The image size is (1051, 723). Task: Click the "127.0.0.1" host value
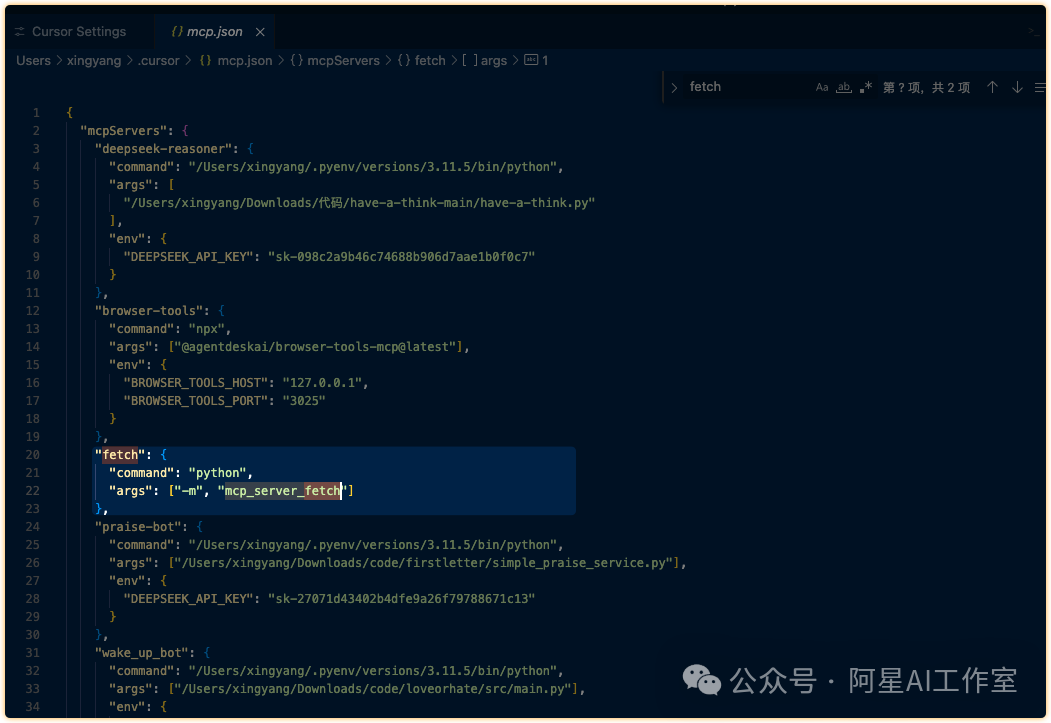point(322,383)
